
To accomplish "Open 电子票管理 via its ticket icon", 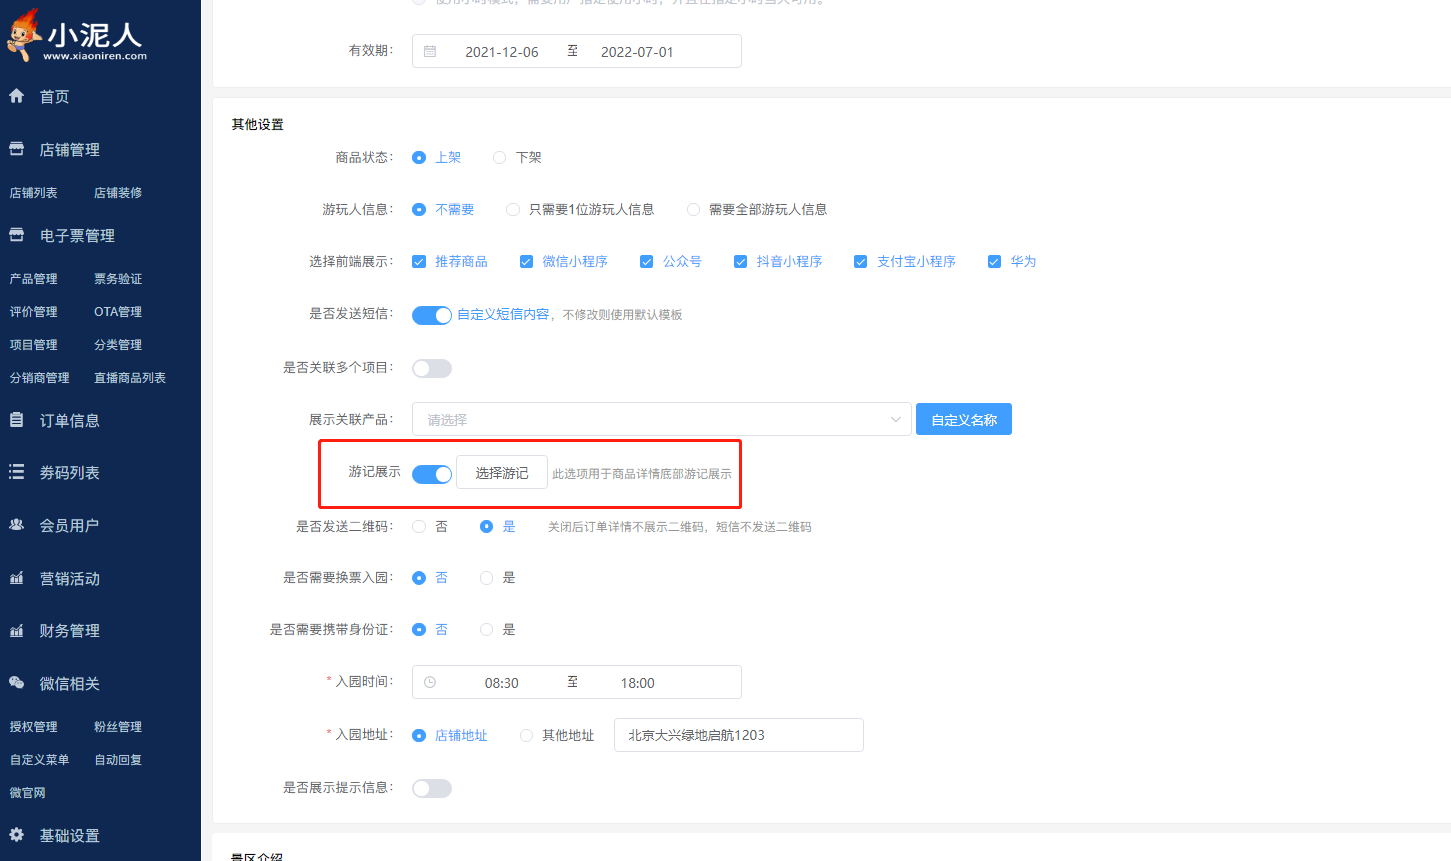I will (x=17, y=235).
